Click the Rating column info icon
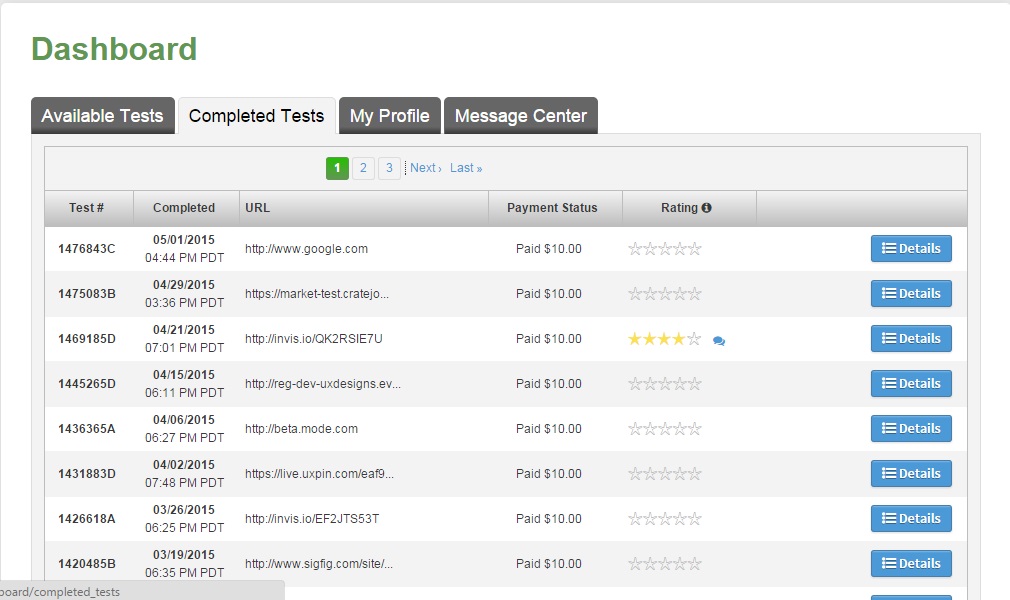The width and height of the screenshot is (1010, 600). pyautogui.click(x=707, y=208)
